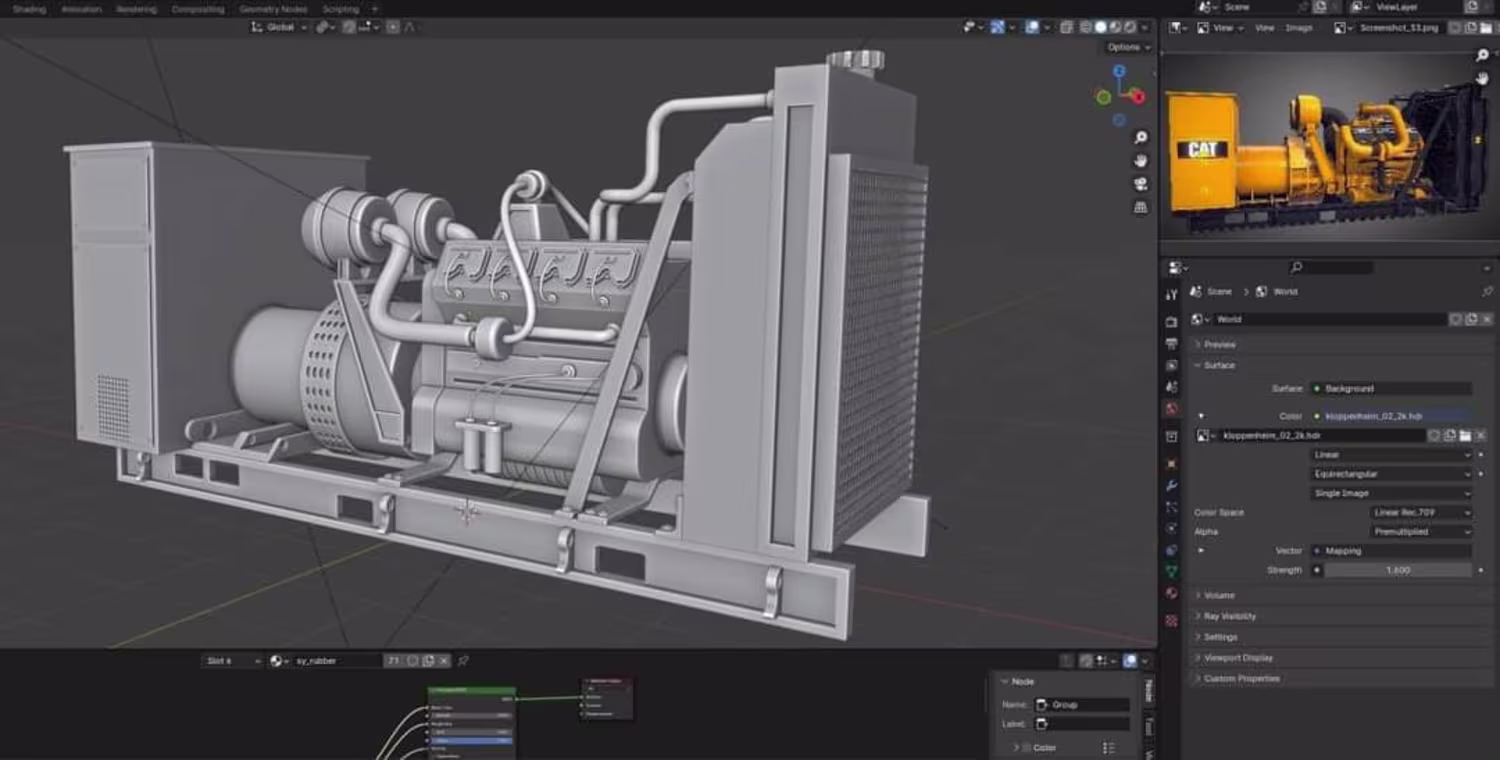Viewport: 1500px width, 760px height.
Task: Toggle viewport gizmos display
Action: pyautogui.click(x=997, y=27)
